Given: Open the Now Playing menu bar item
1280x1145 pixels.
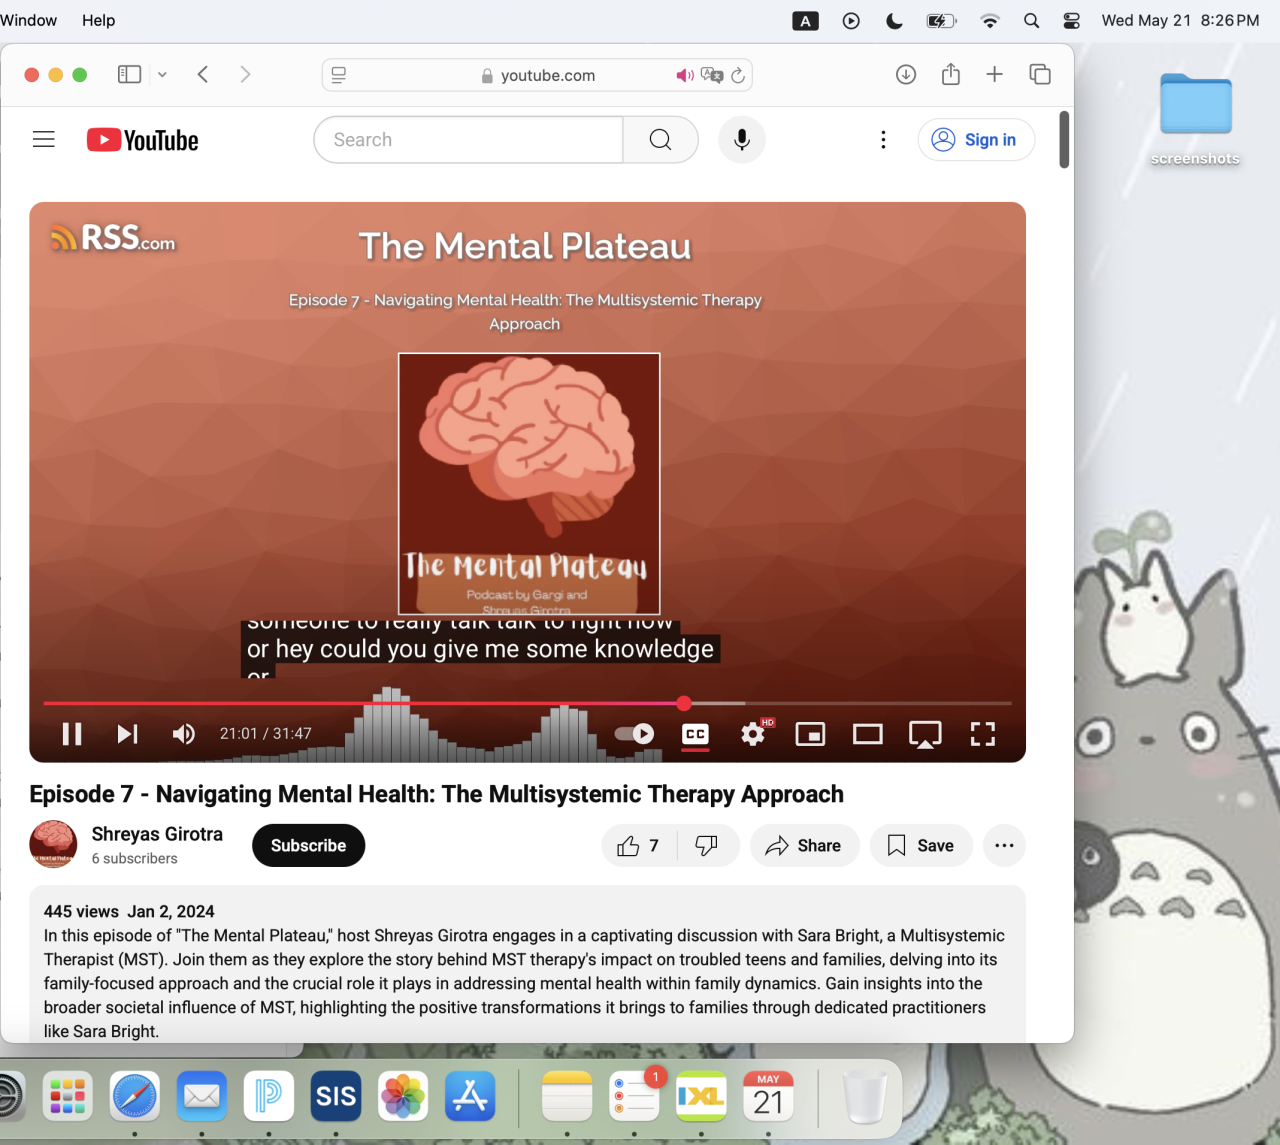Looking at the screenshot, I should (x=851, y=20).
